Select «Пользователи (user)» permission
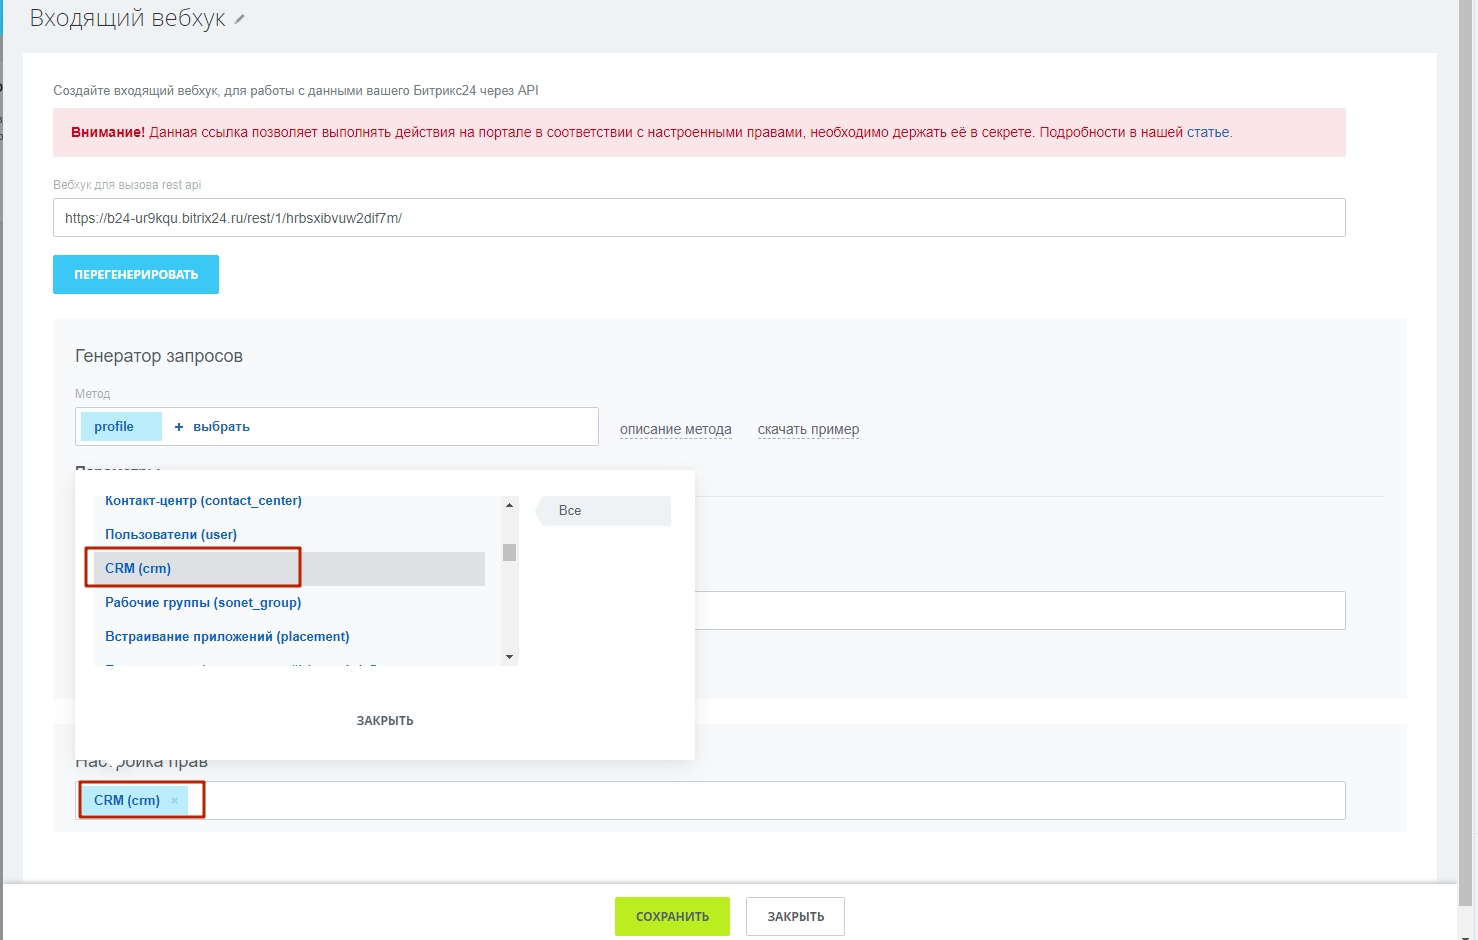The width and height of the screenshot is (1478, 940). pyautogui.click(x=171, y=534)
